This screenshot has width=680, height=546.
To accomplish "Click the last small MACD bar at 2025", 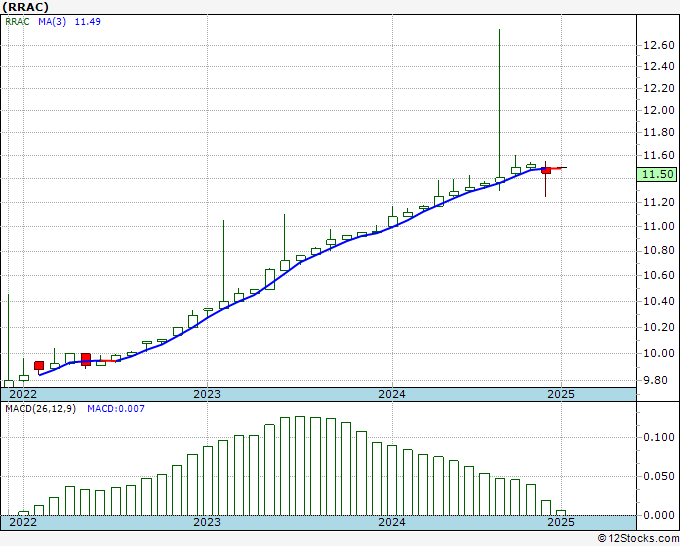I will point(561,512).
